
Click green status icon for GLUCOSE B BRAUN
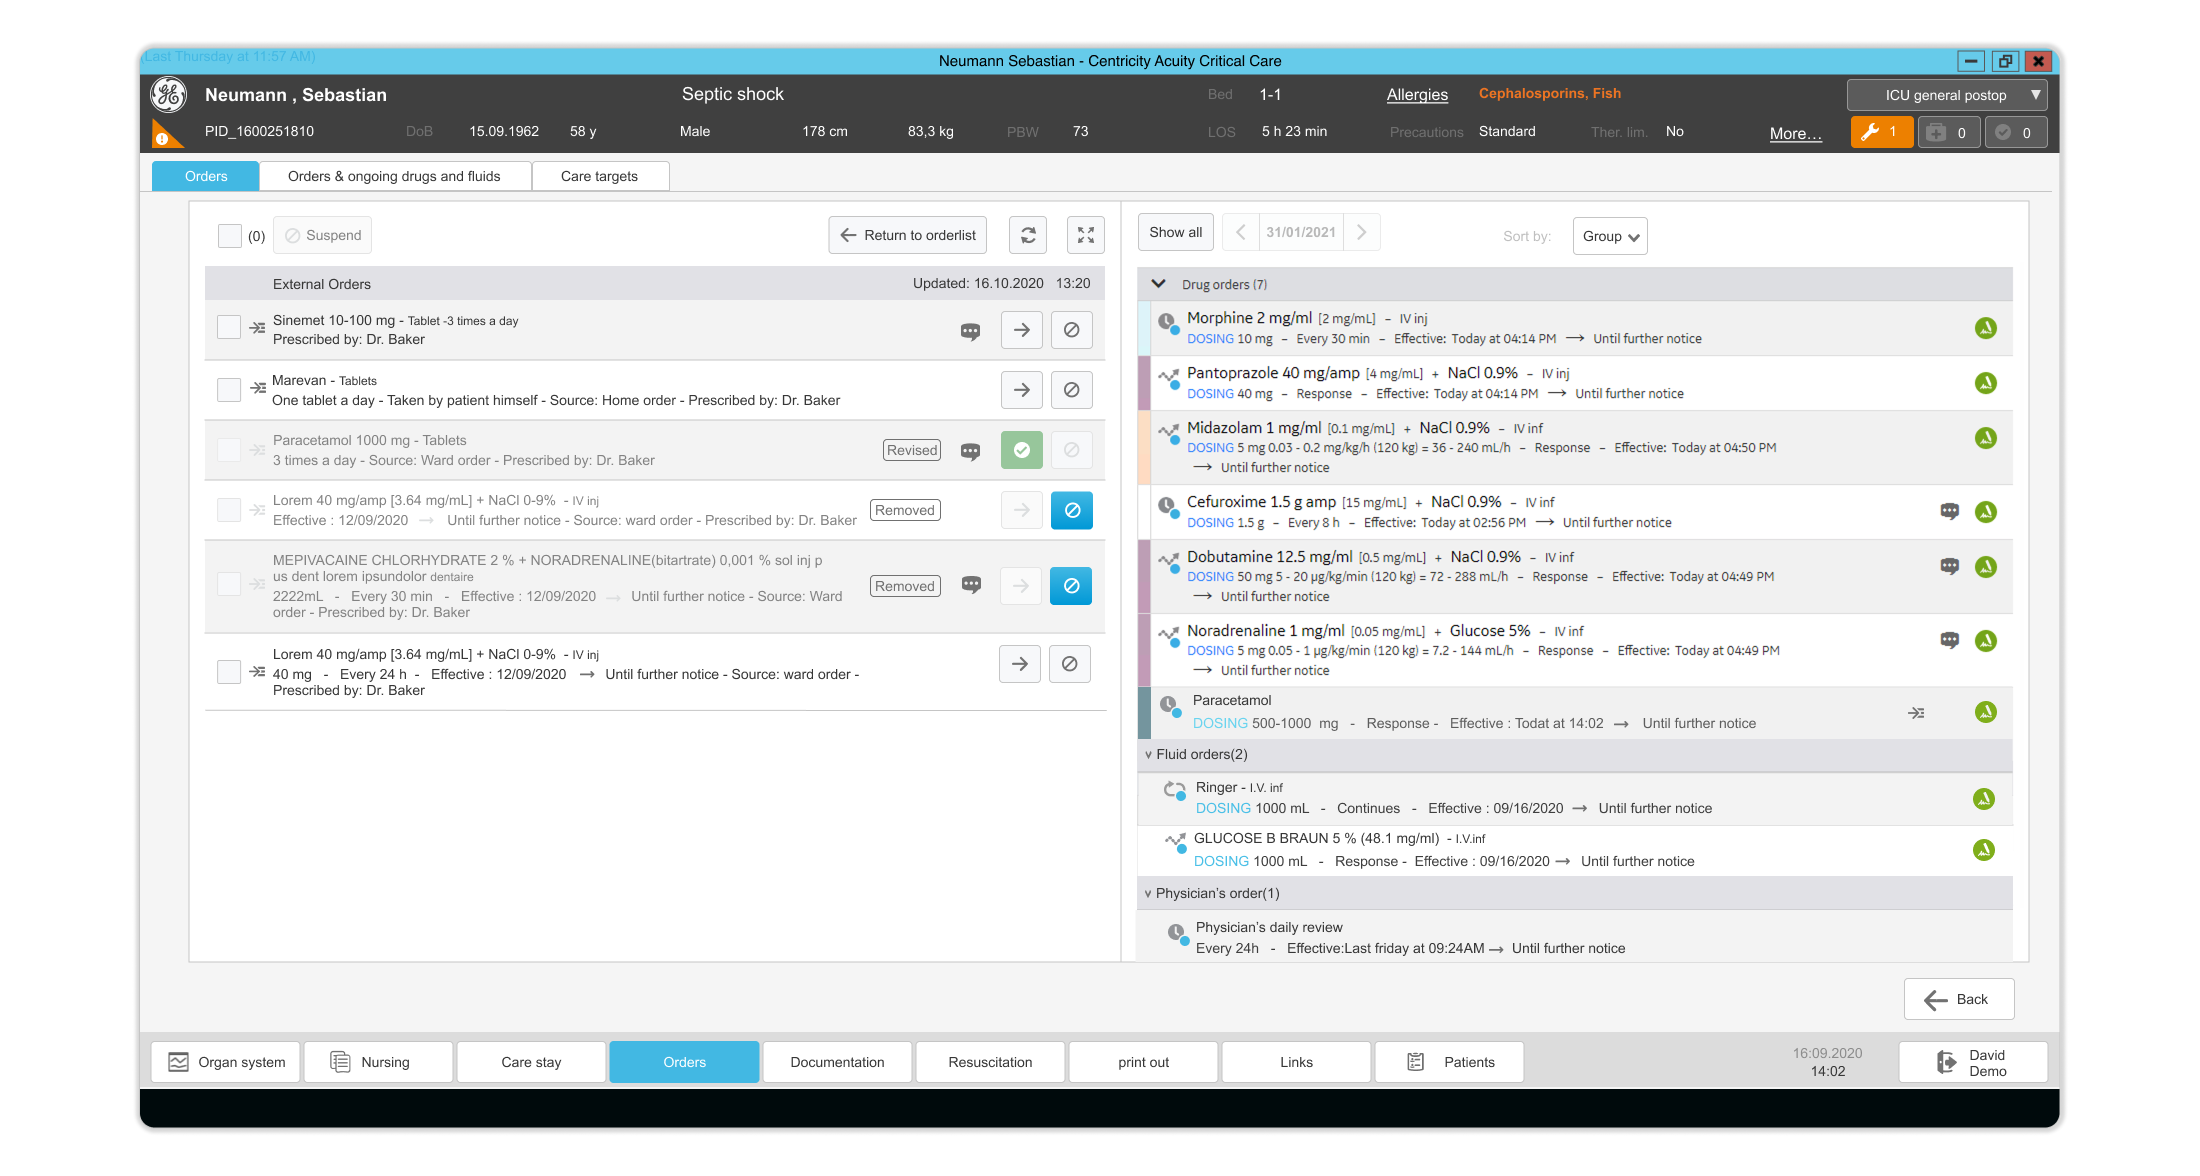1984,850
